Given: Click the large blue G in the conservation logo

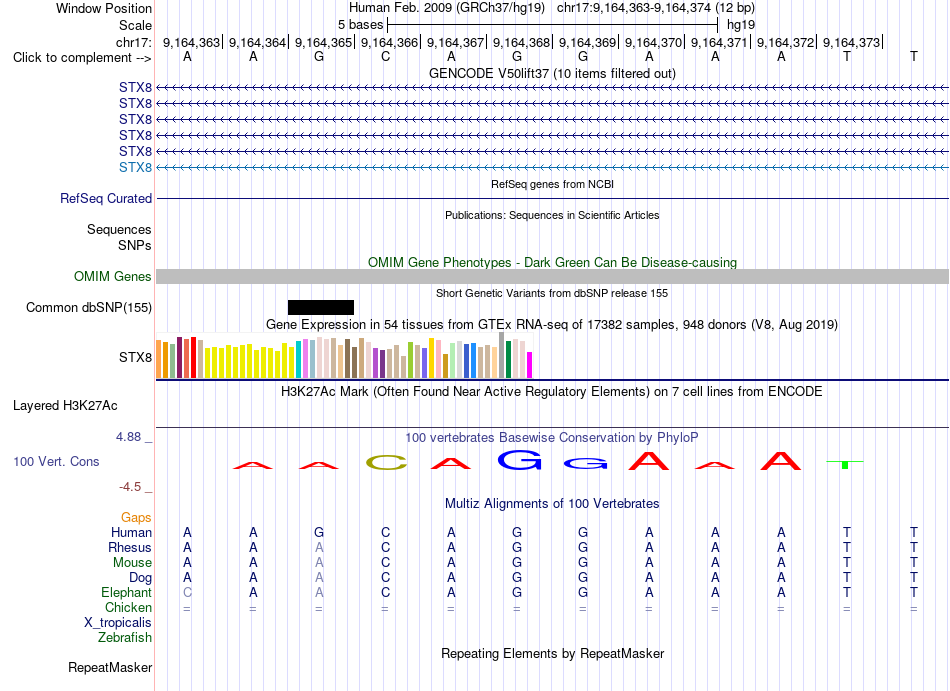Looking at the screenshot, I should click(x=519, y=460).
